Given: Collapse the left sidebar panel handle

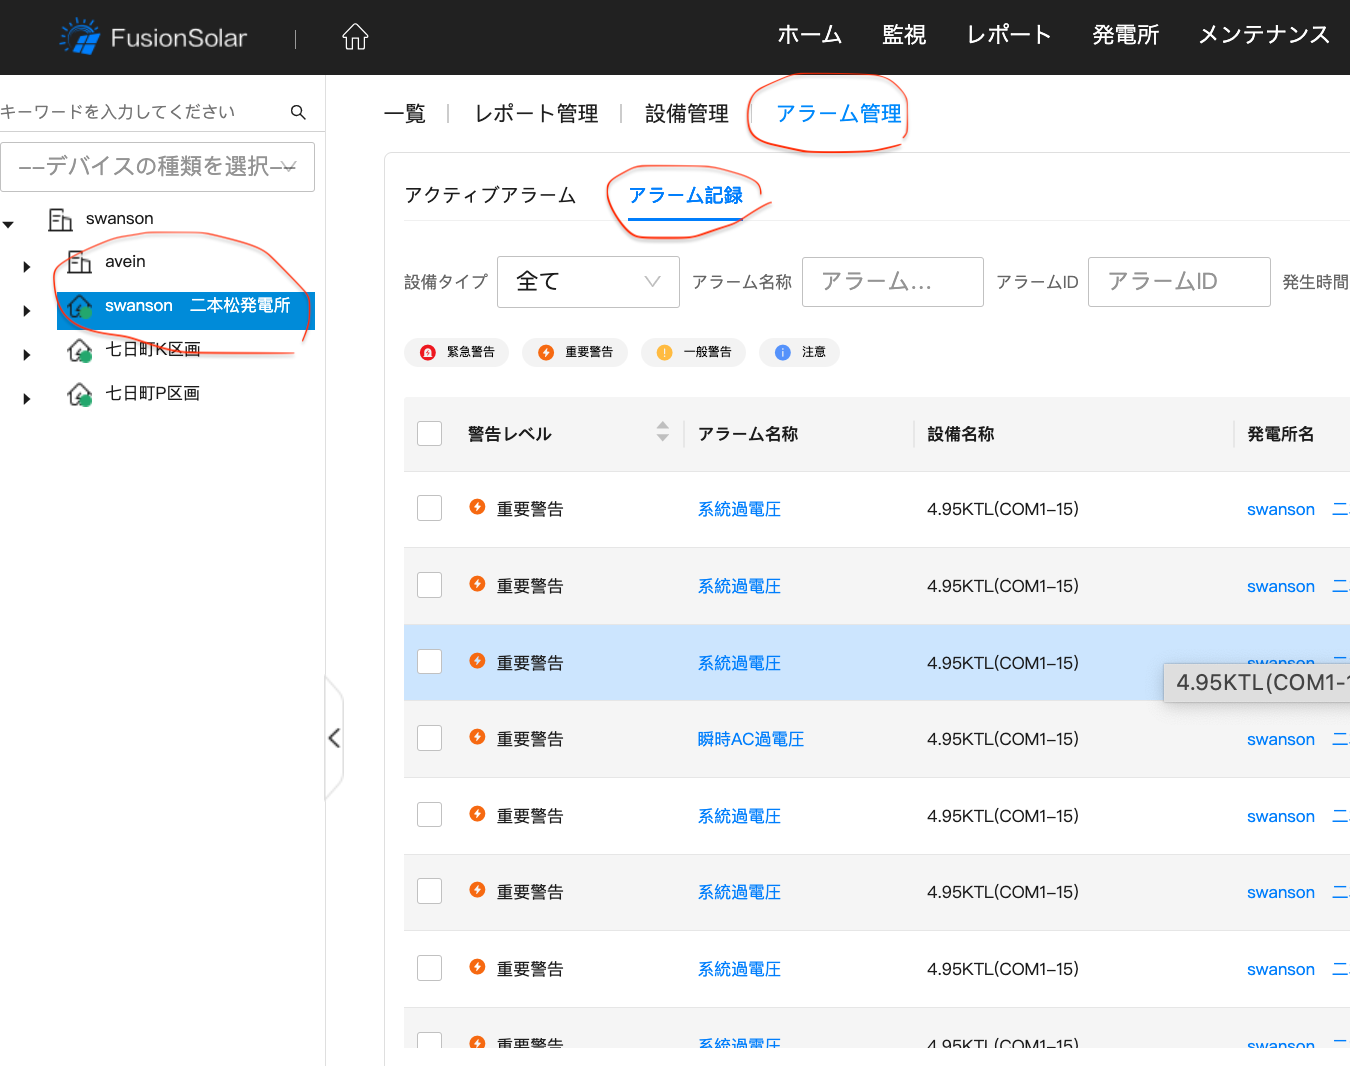Looking at the screenshot, I should tap(334, 739).
